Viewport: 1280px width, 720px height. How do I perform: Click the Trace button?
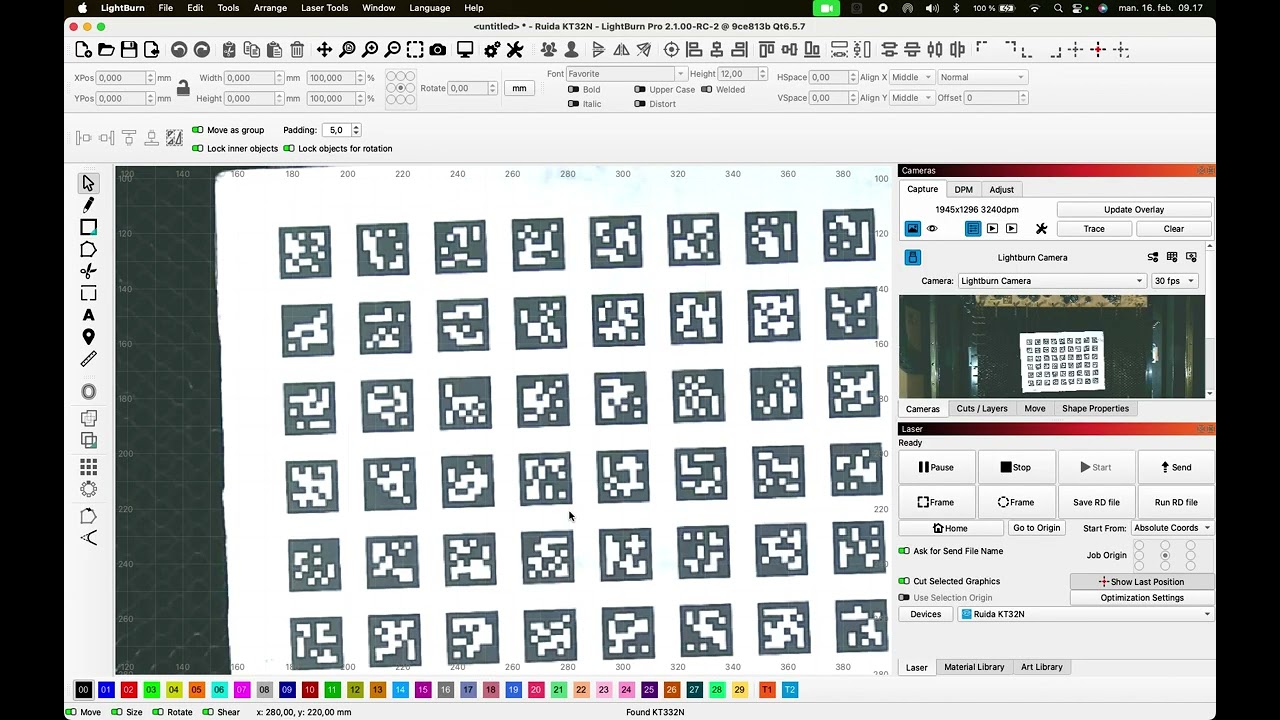click(x=1094, y=229)
